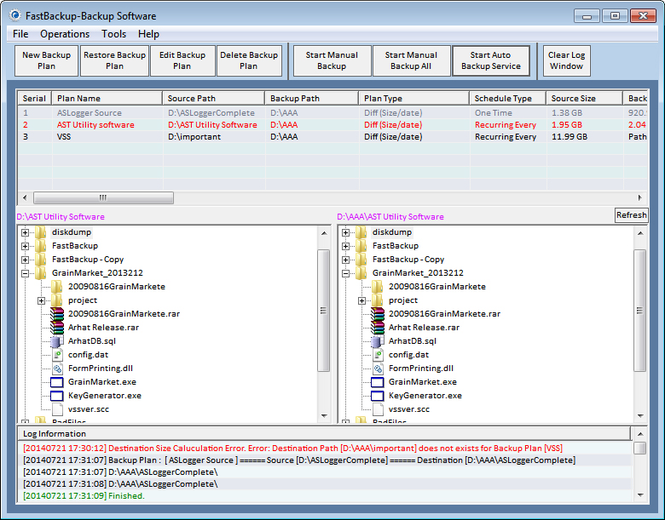Click Restore Backup Plan button
Image resolution: width=665 pixels, height=520 pixels.
[x=115, y=61]
